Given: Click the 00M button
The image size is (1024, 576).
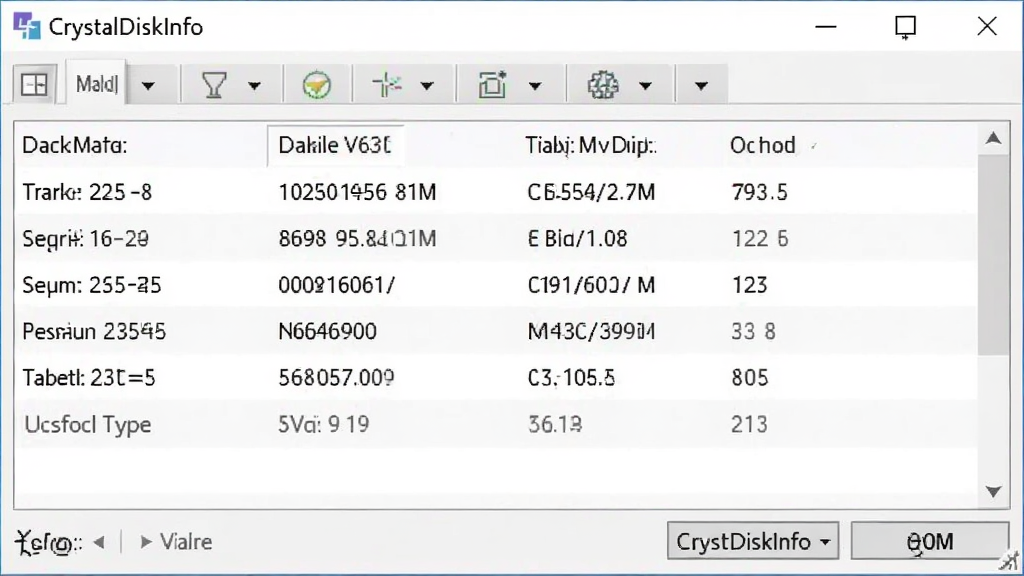Looking at the screenshot, I should 930,541.
